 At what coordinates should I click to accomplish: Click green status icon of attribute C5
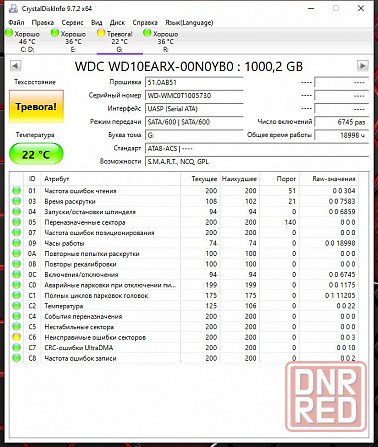pos(16,327)
